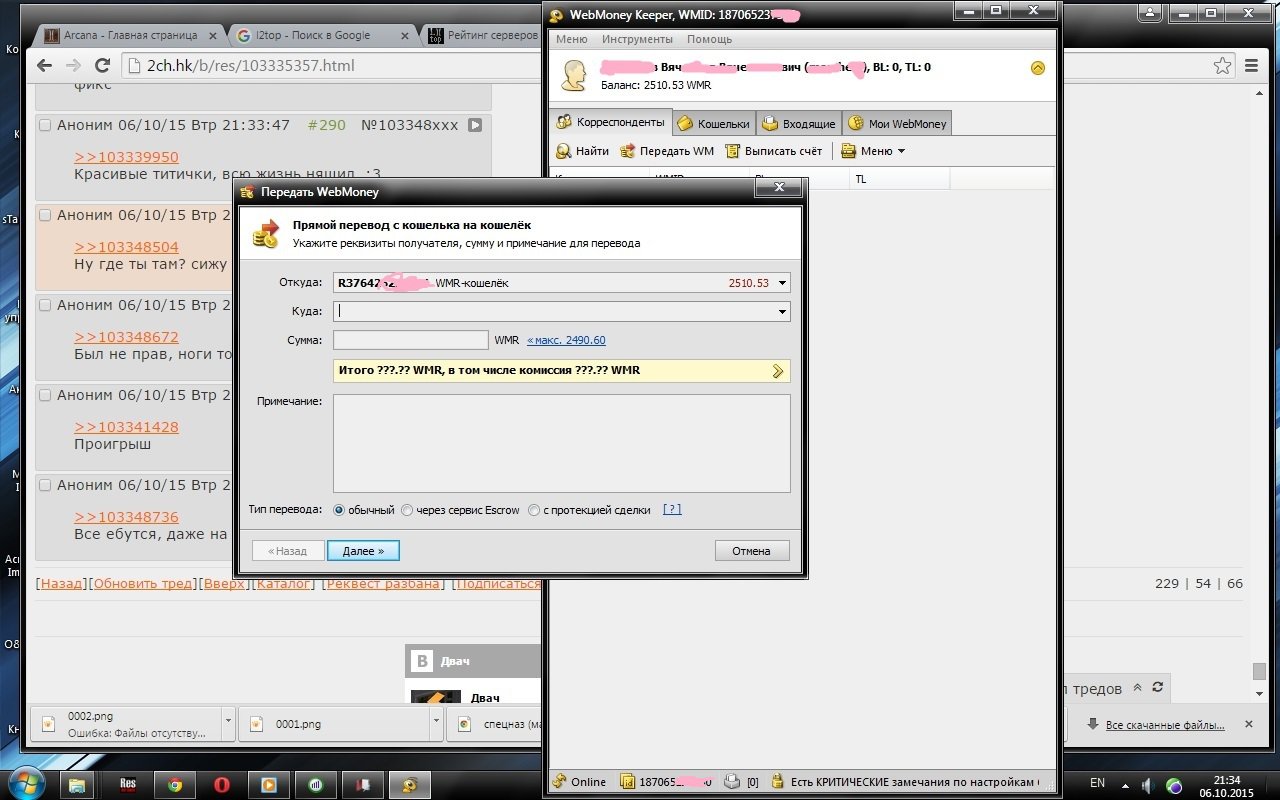The width and height of the screenshot is (1280, 800).
Task: Click the WebMoney Keeper taskbar icon
Action: point(410,784)
